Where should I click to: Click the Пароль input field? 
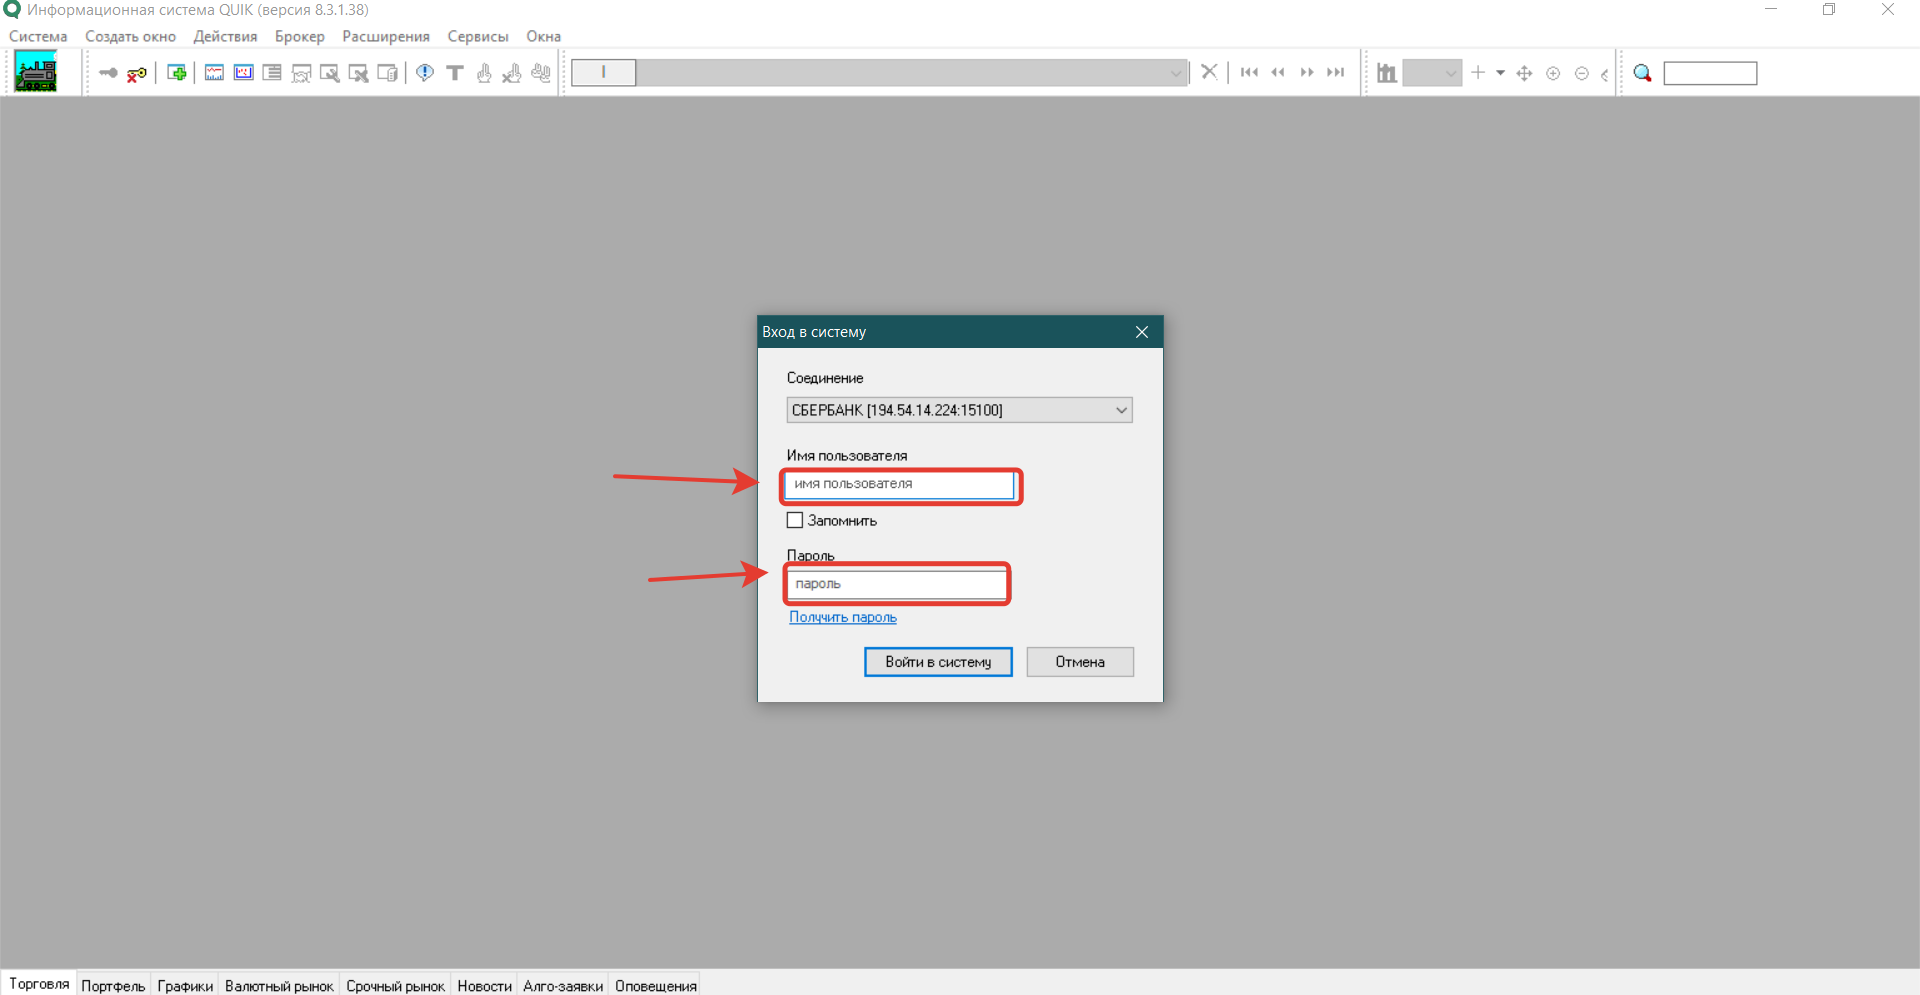click(896, 584)
